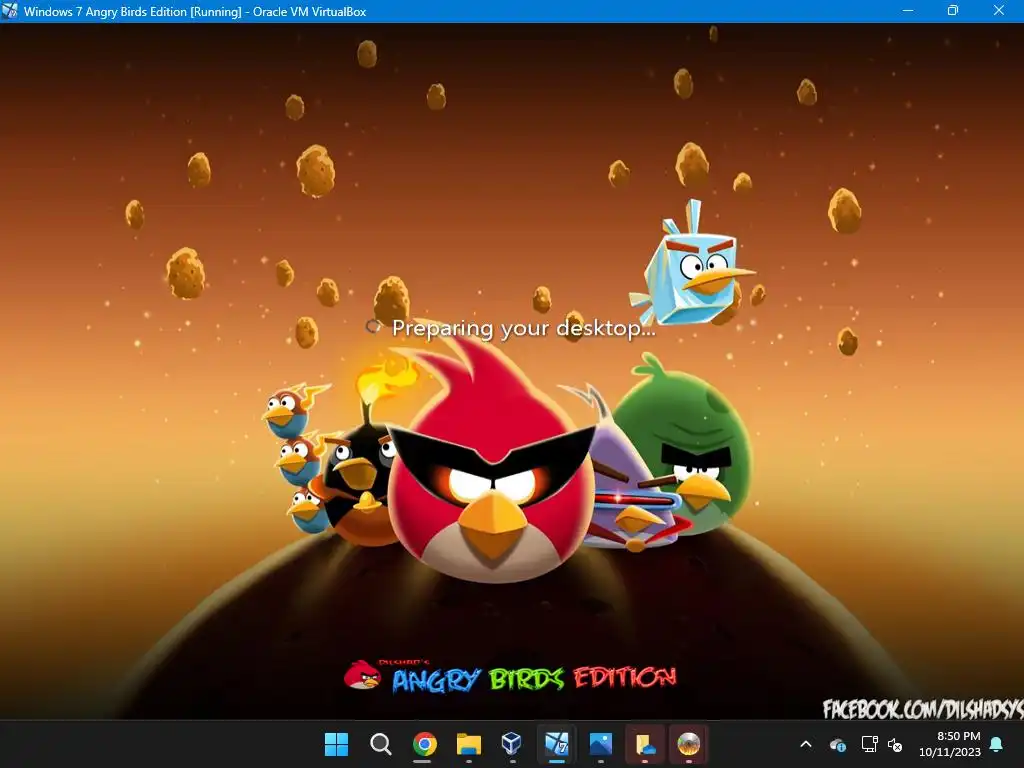The image size is (1024, 768).
Task: Open clock showing 8:50 PM
Action: pos(949,744)
